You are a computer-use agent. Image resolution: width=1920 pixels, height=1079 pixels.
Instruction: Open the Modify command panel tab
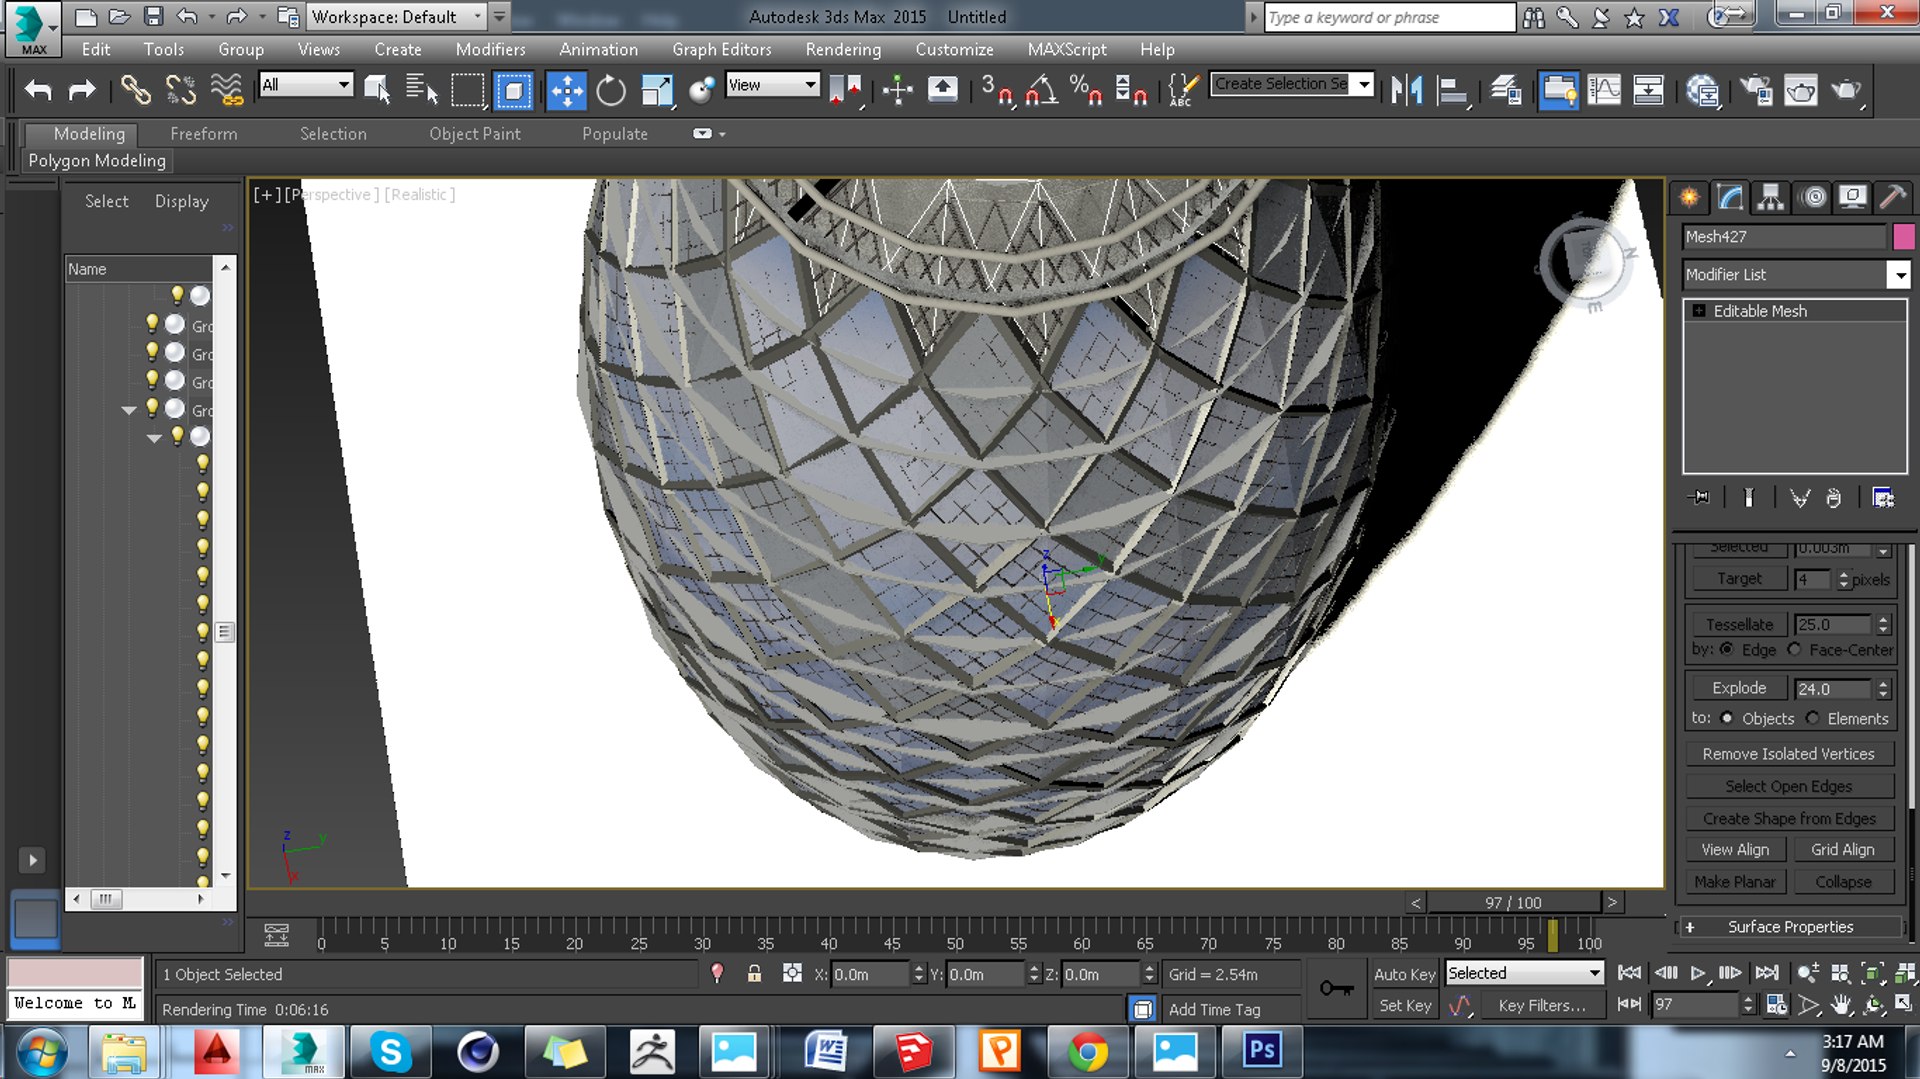point(1730,197)
